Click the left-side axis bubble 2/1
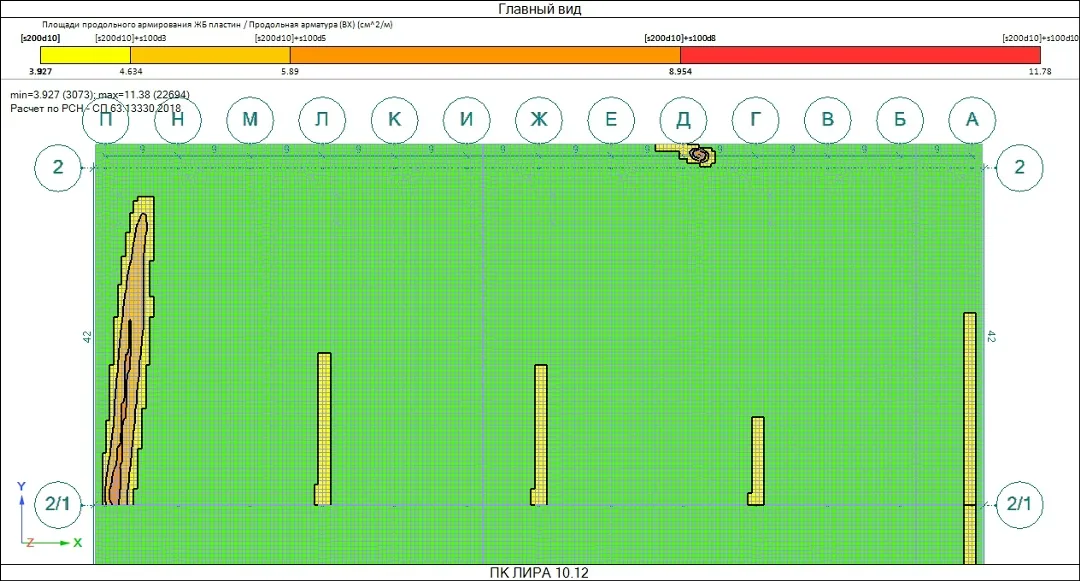This screenshot has width=1080, height=581. tap(58, 504)
